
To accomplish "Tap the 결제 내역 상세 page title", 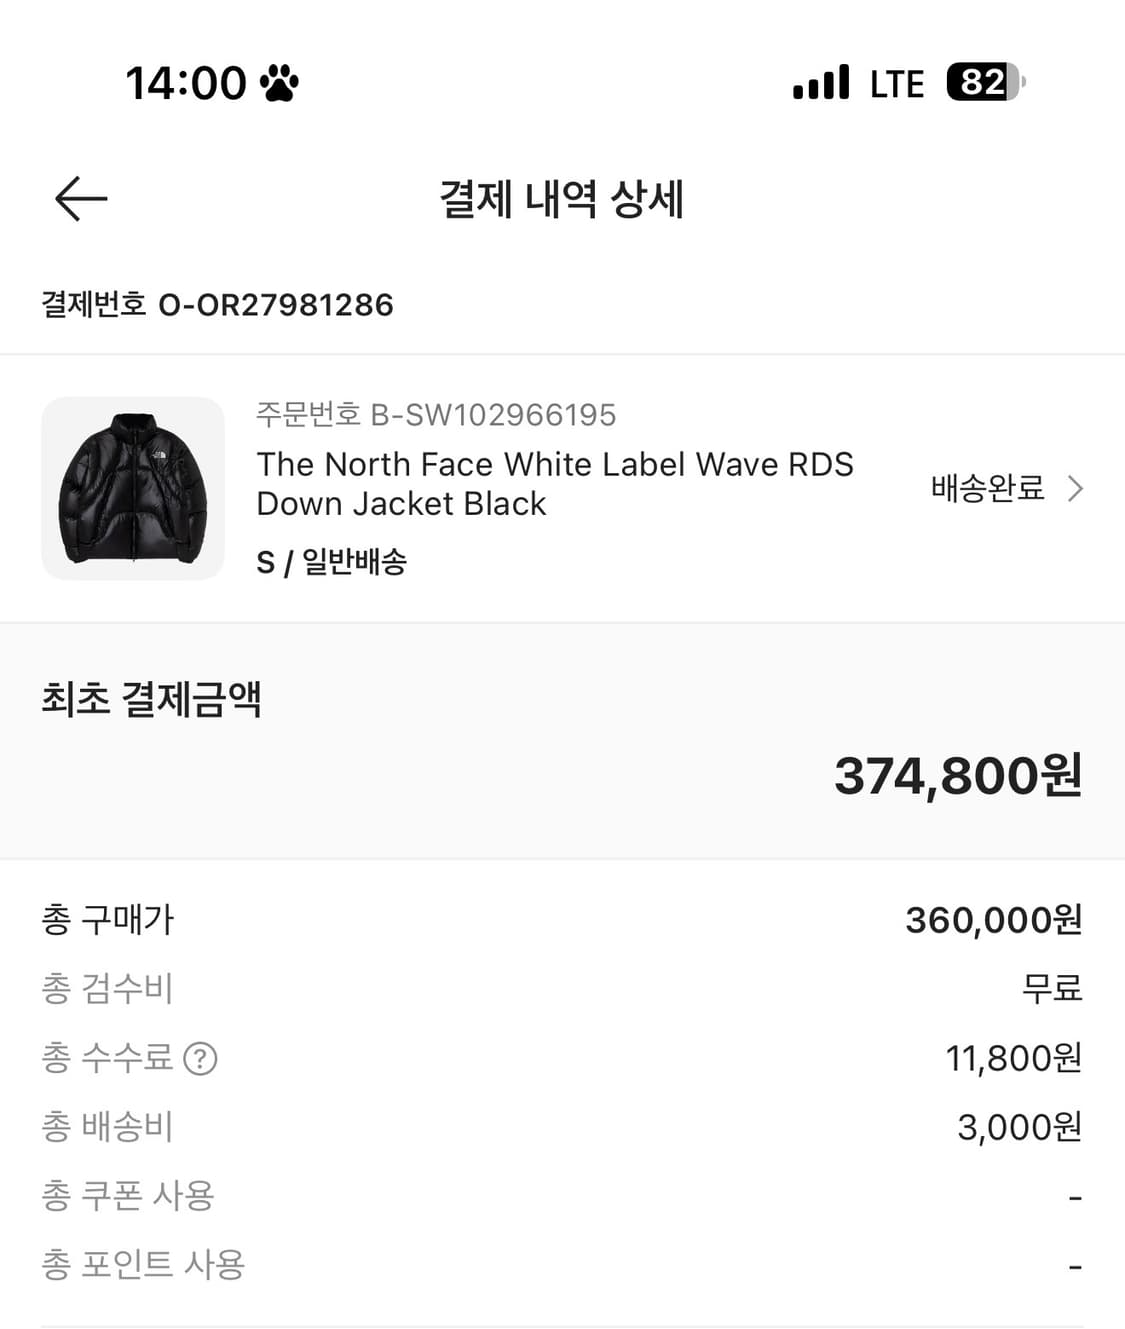I will coord(562,198).
